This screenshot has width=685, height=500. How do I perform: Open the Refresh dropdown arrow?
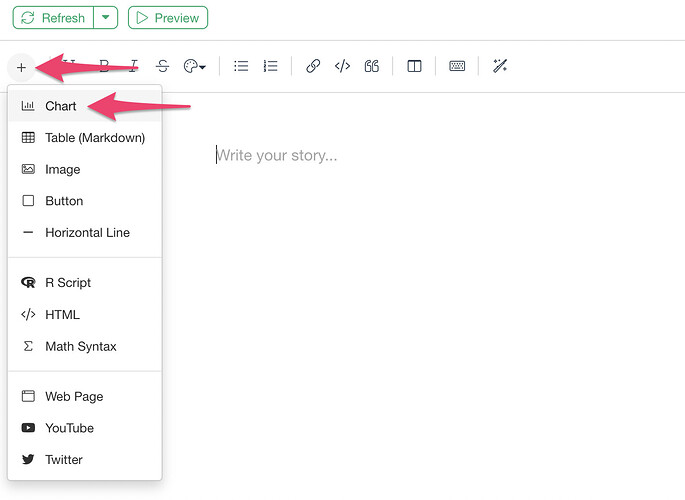click(106, 18)
